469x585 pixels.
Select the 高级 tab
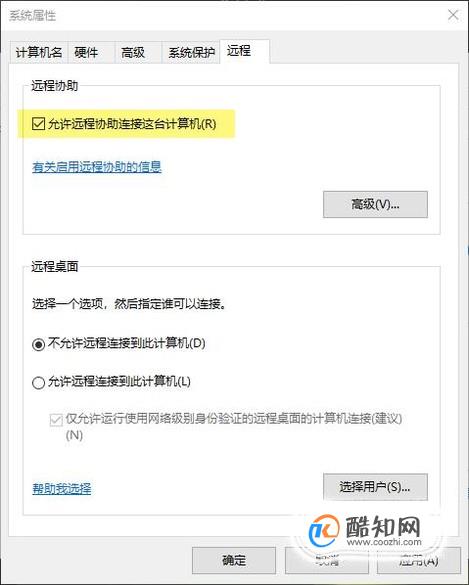[x=133, y=53]
